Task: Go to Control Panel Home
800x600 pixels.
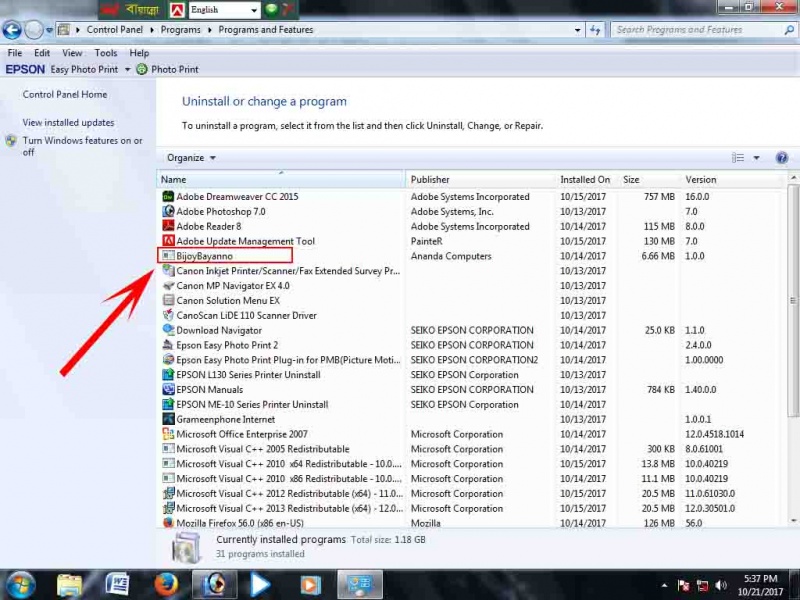Action: click(x=65, y=94)
